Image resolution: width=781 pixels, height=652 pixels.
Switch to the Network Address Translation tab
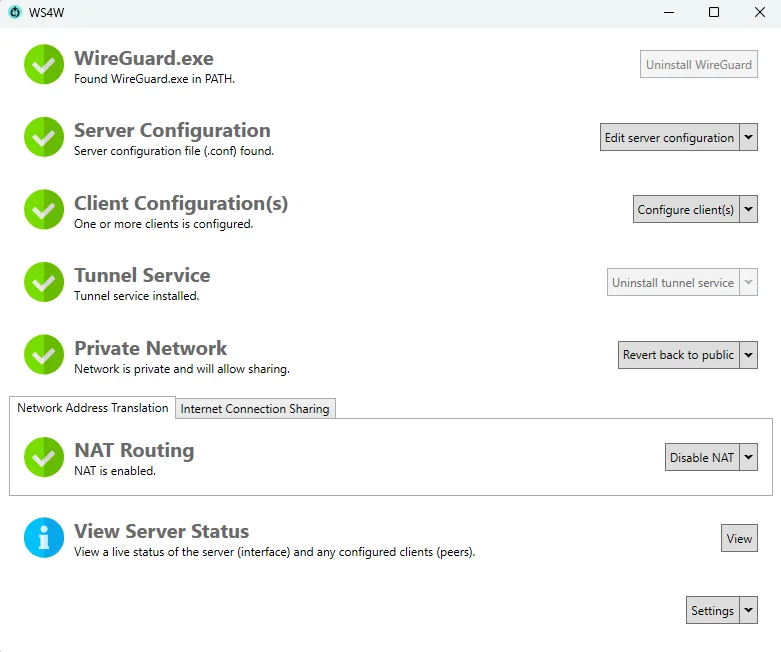click(93, 408)
